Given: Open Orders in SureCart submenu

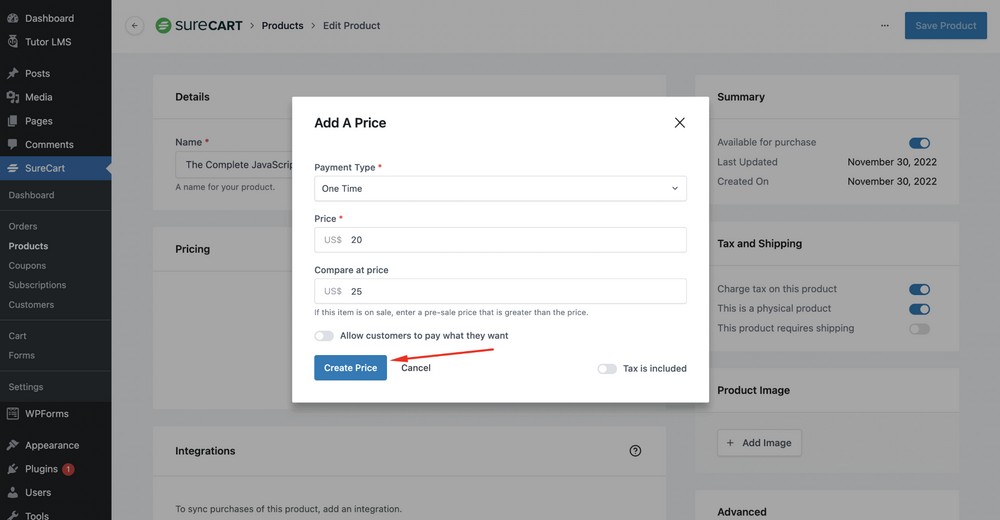Looking at the screenshot, I should (x=23, y=226).
